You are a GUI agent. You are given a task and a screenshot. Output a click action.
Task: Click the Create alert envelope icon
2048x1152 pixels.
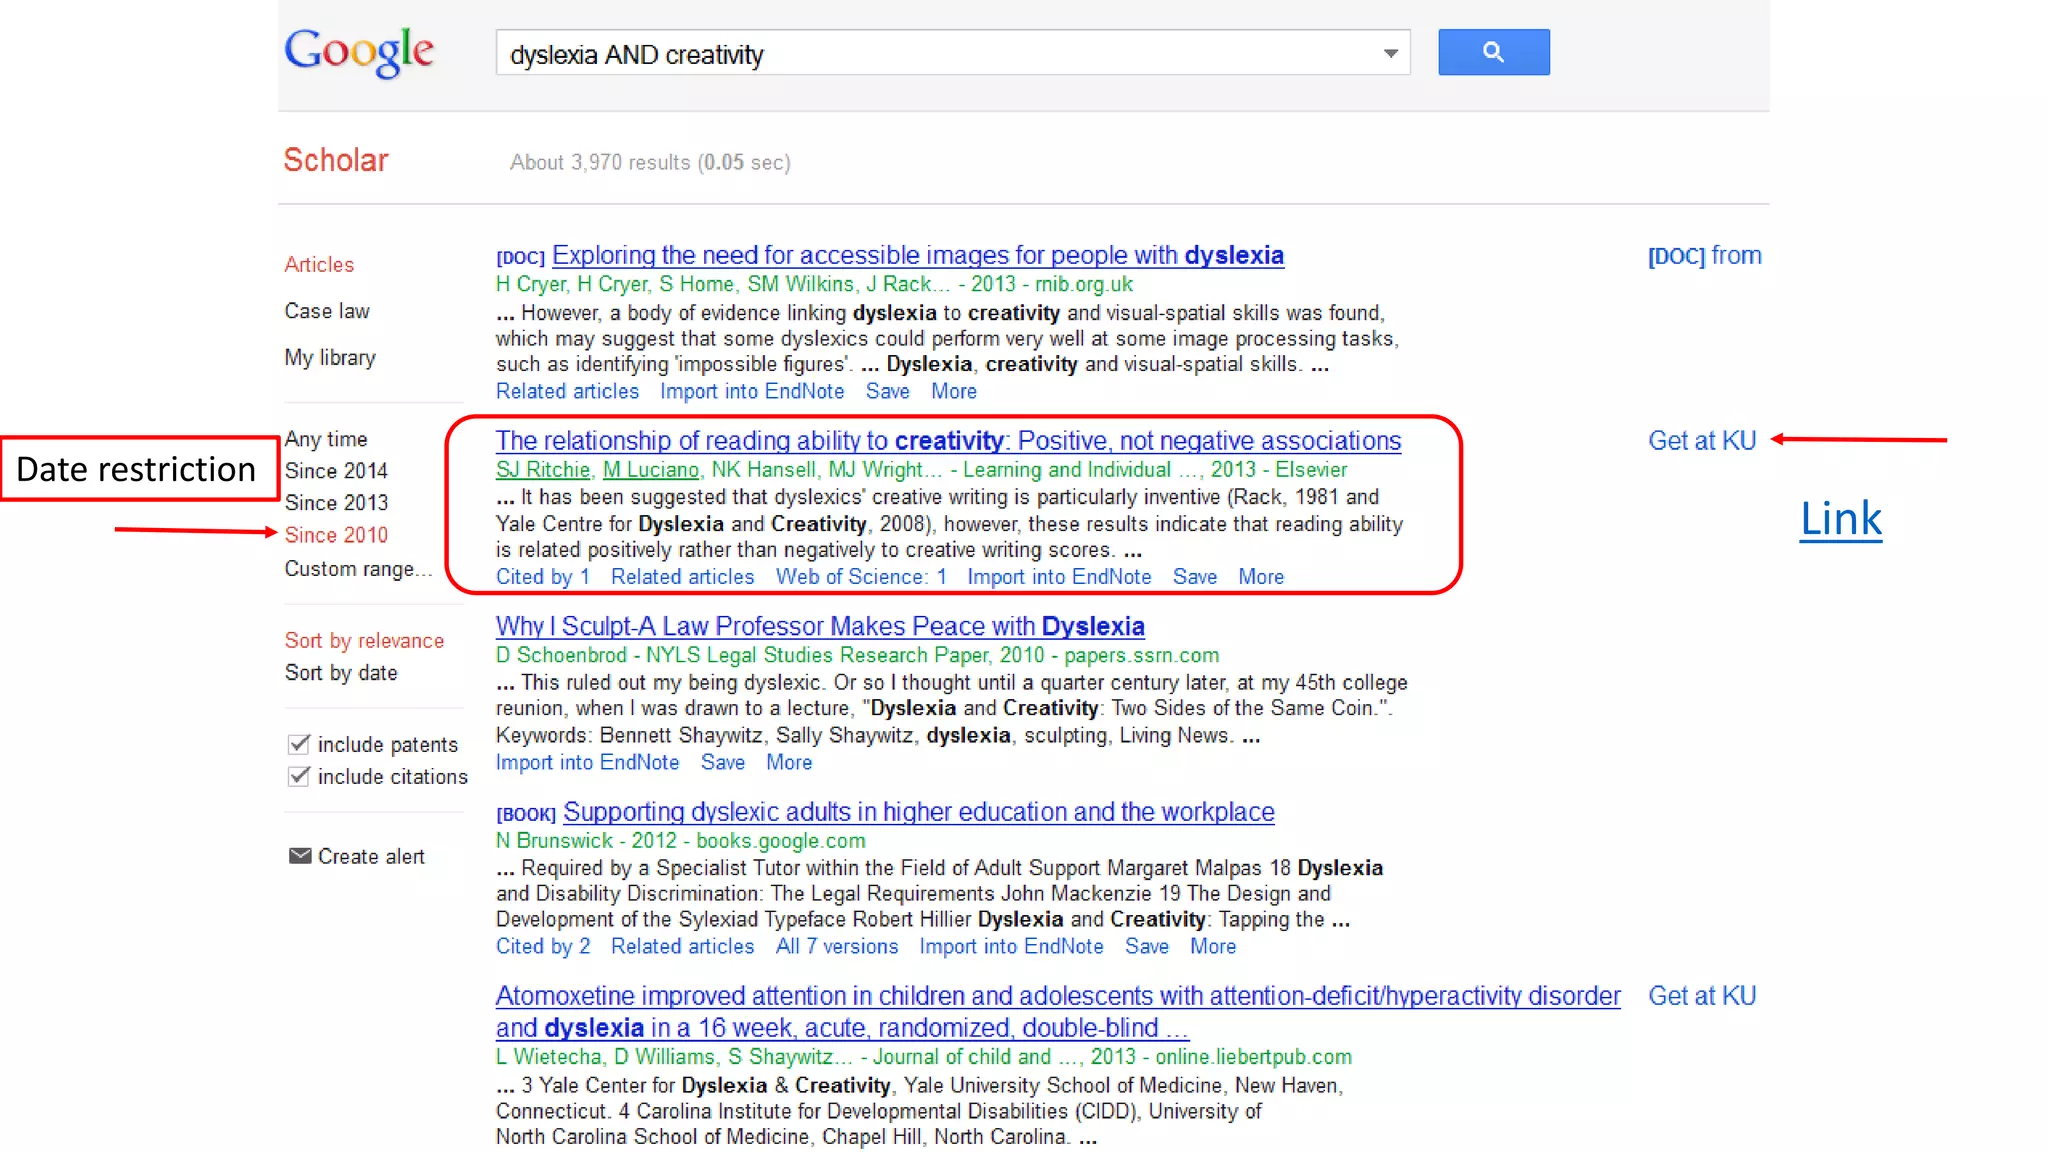(x=299, y=855)
